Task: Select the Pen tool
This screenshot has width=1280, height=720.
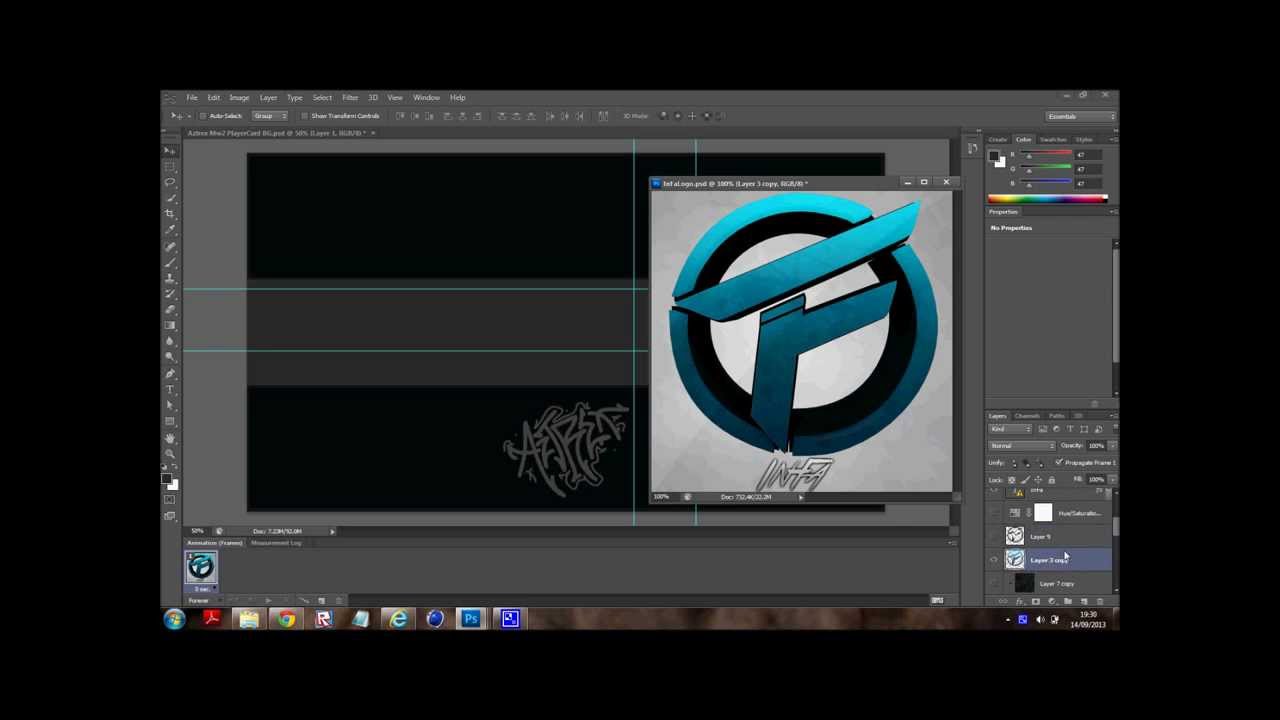Action: pyautogui.click(x=170, y=374)
